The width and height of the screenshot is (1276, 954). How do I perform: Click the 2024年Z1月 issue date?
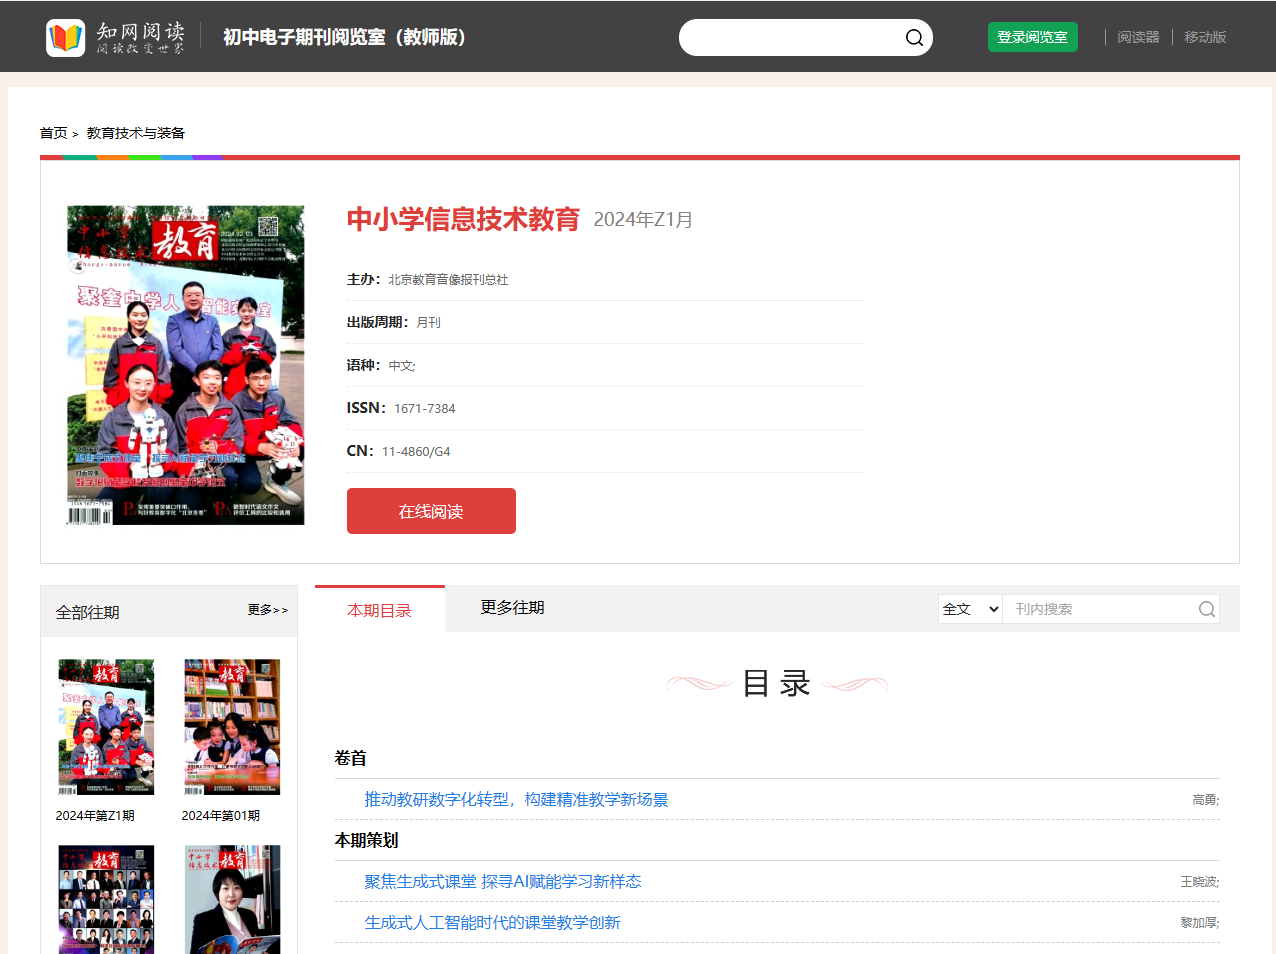click(643, 219)
